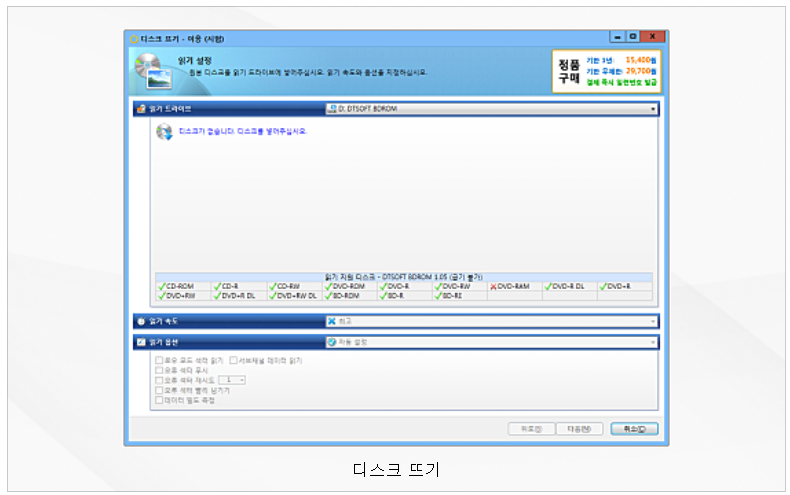Screen dimensions: 790x495
Task: Click the blue no-disc message text
Action: click(x=243, y=132)
